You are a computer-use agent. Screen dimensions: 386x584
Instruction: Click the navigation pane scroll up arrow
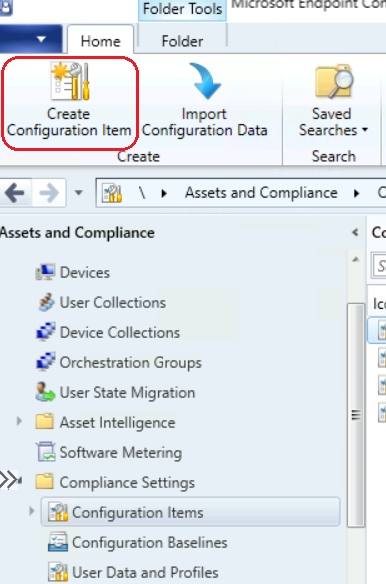355,259
